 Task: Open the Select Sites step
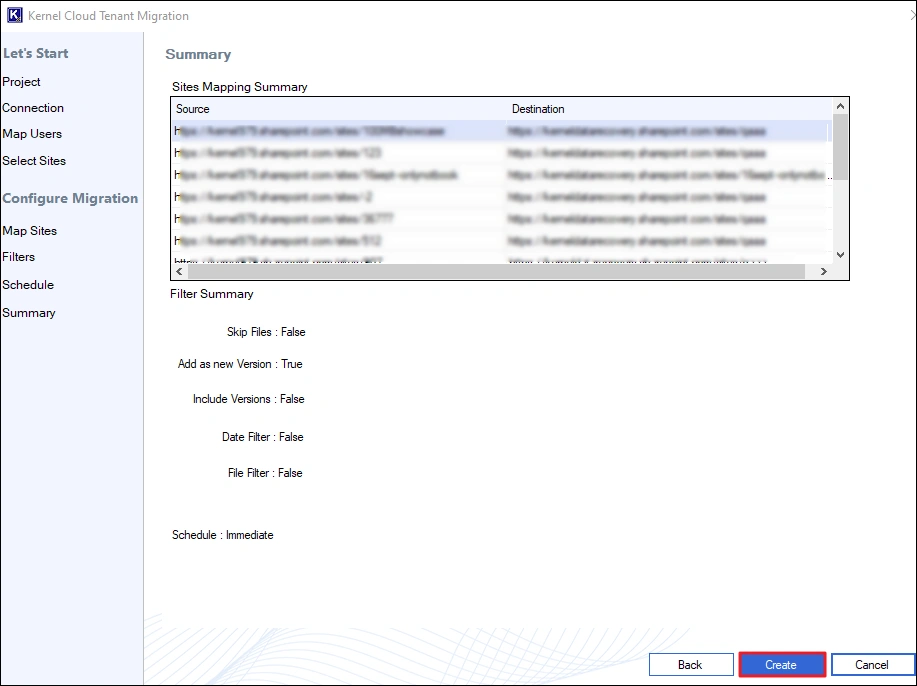[34, 161]
